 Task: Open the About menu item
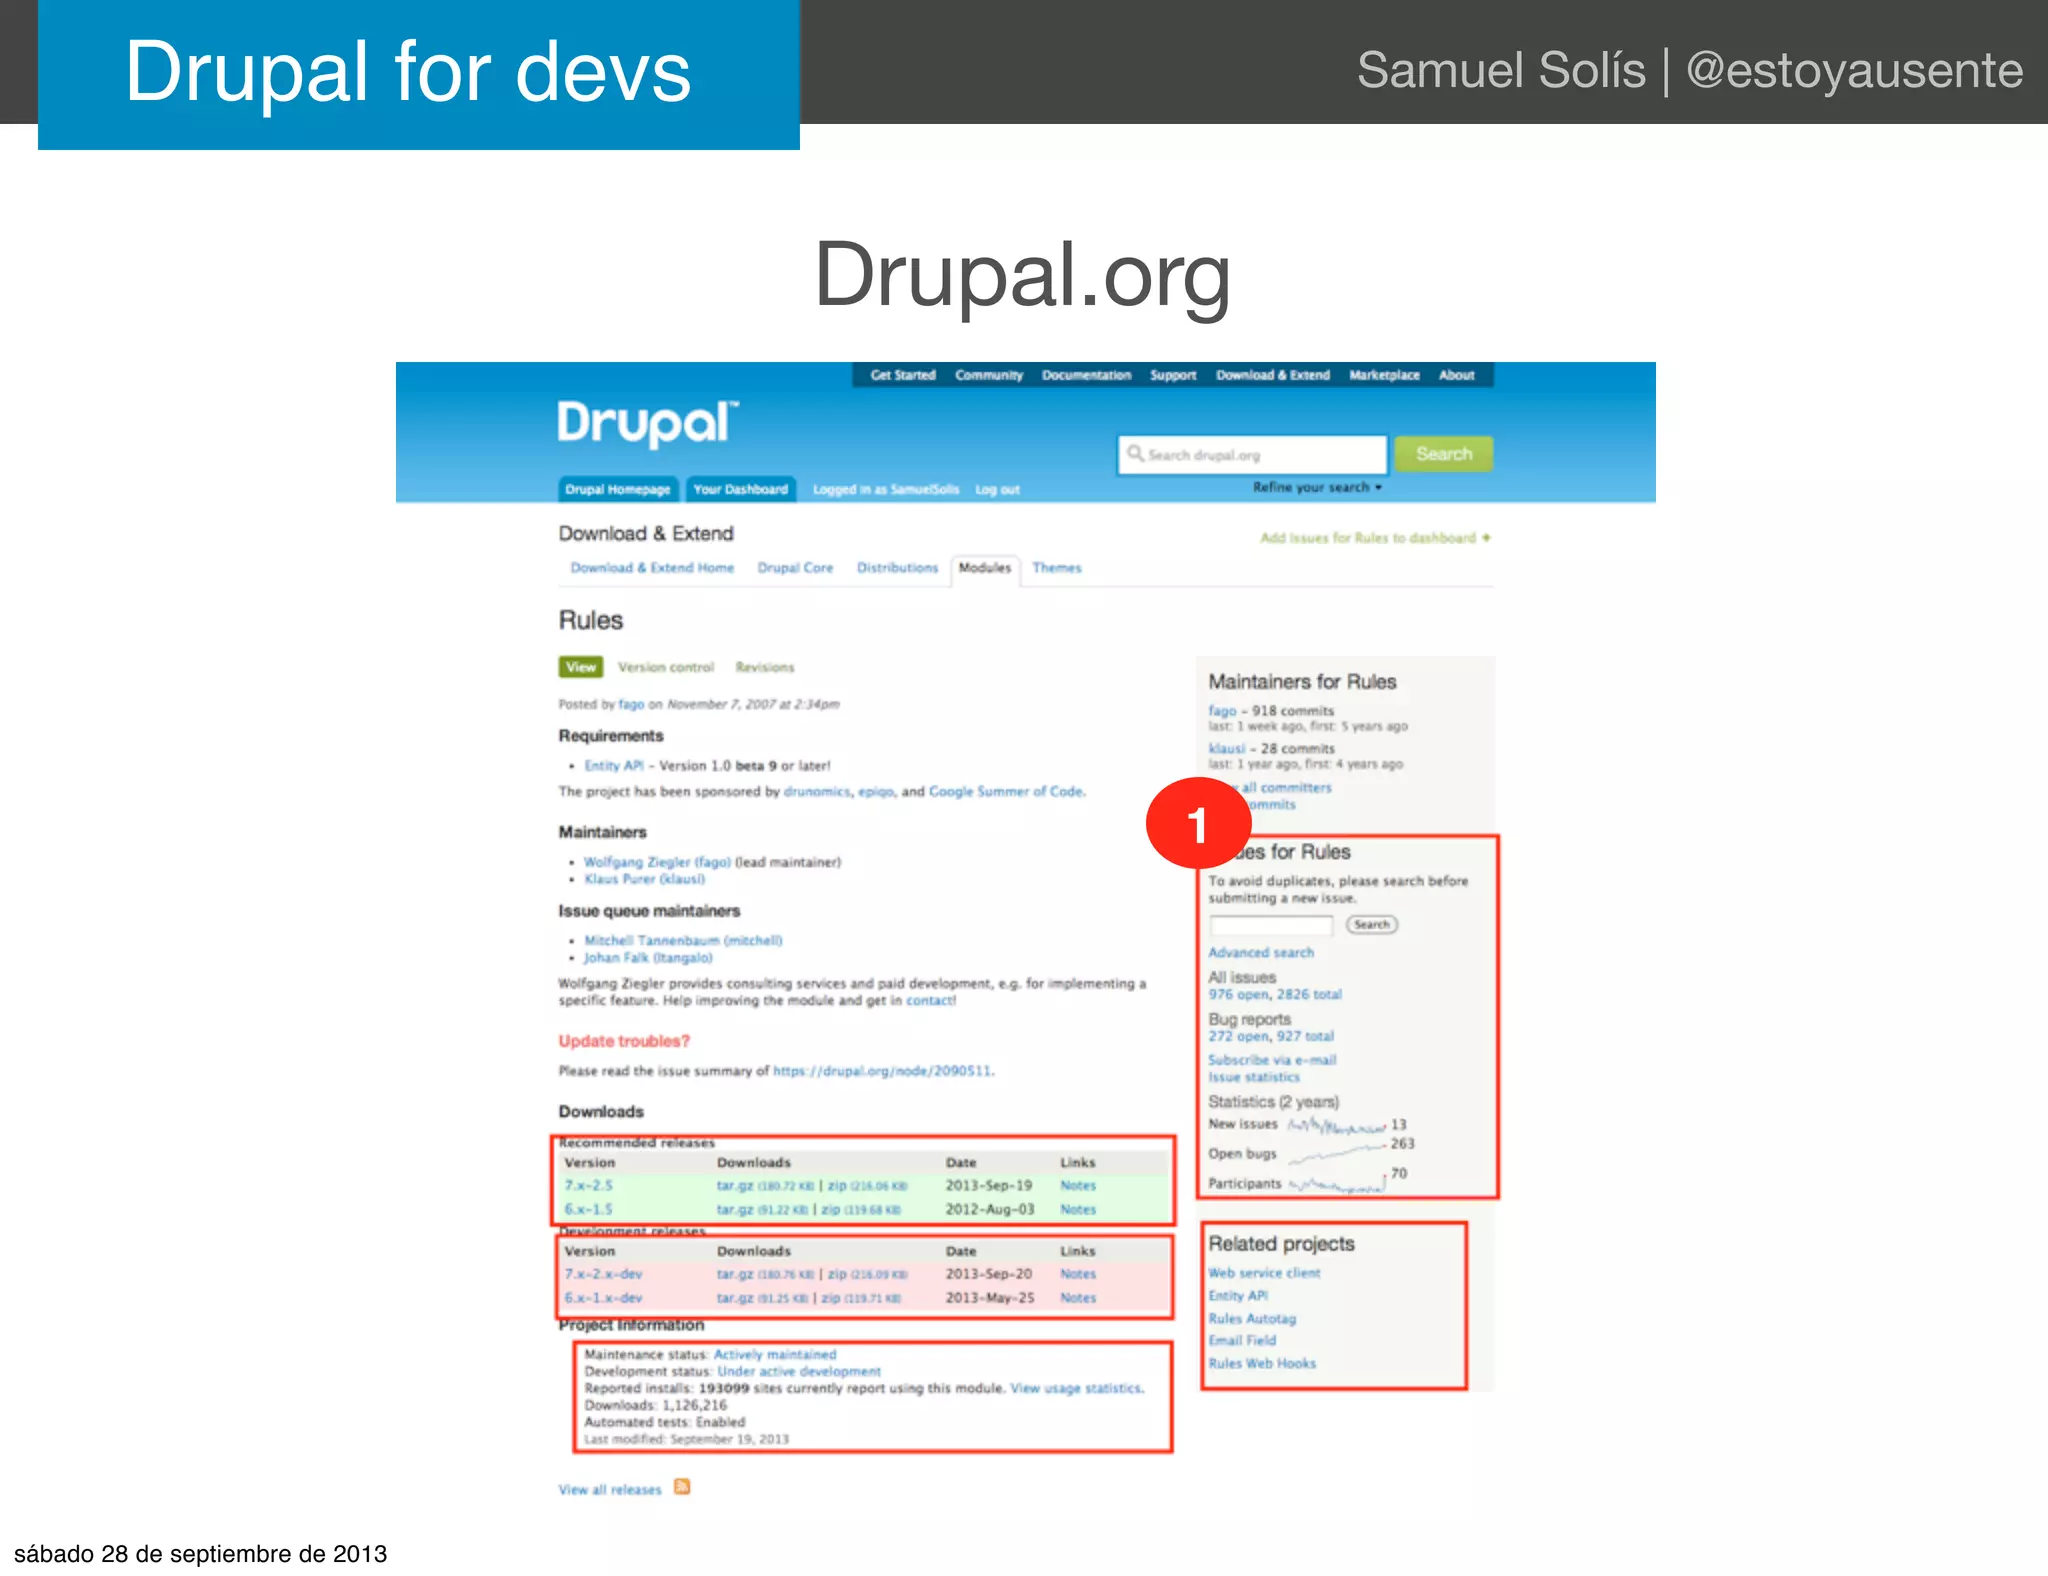[x=1457, y=375]
